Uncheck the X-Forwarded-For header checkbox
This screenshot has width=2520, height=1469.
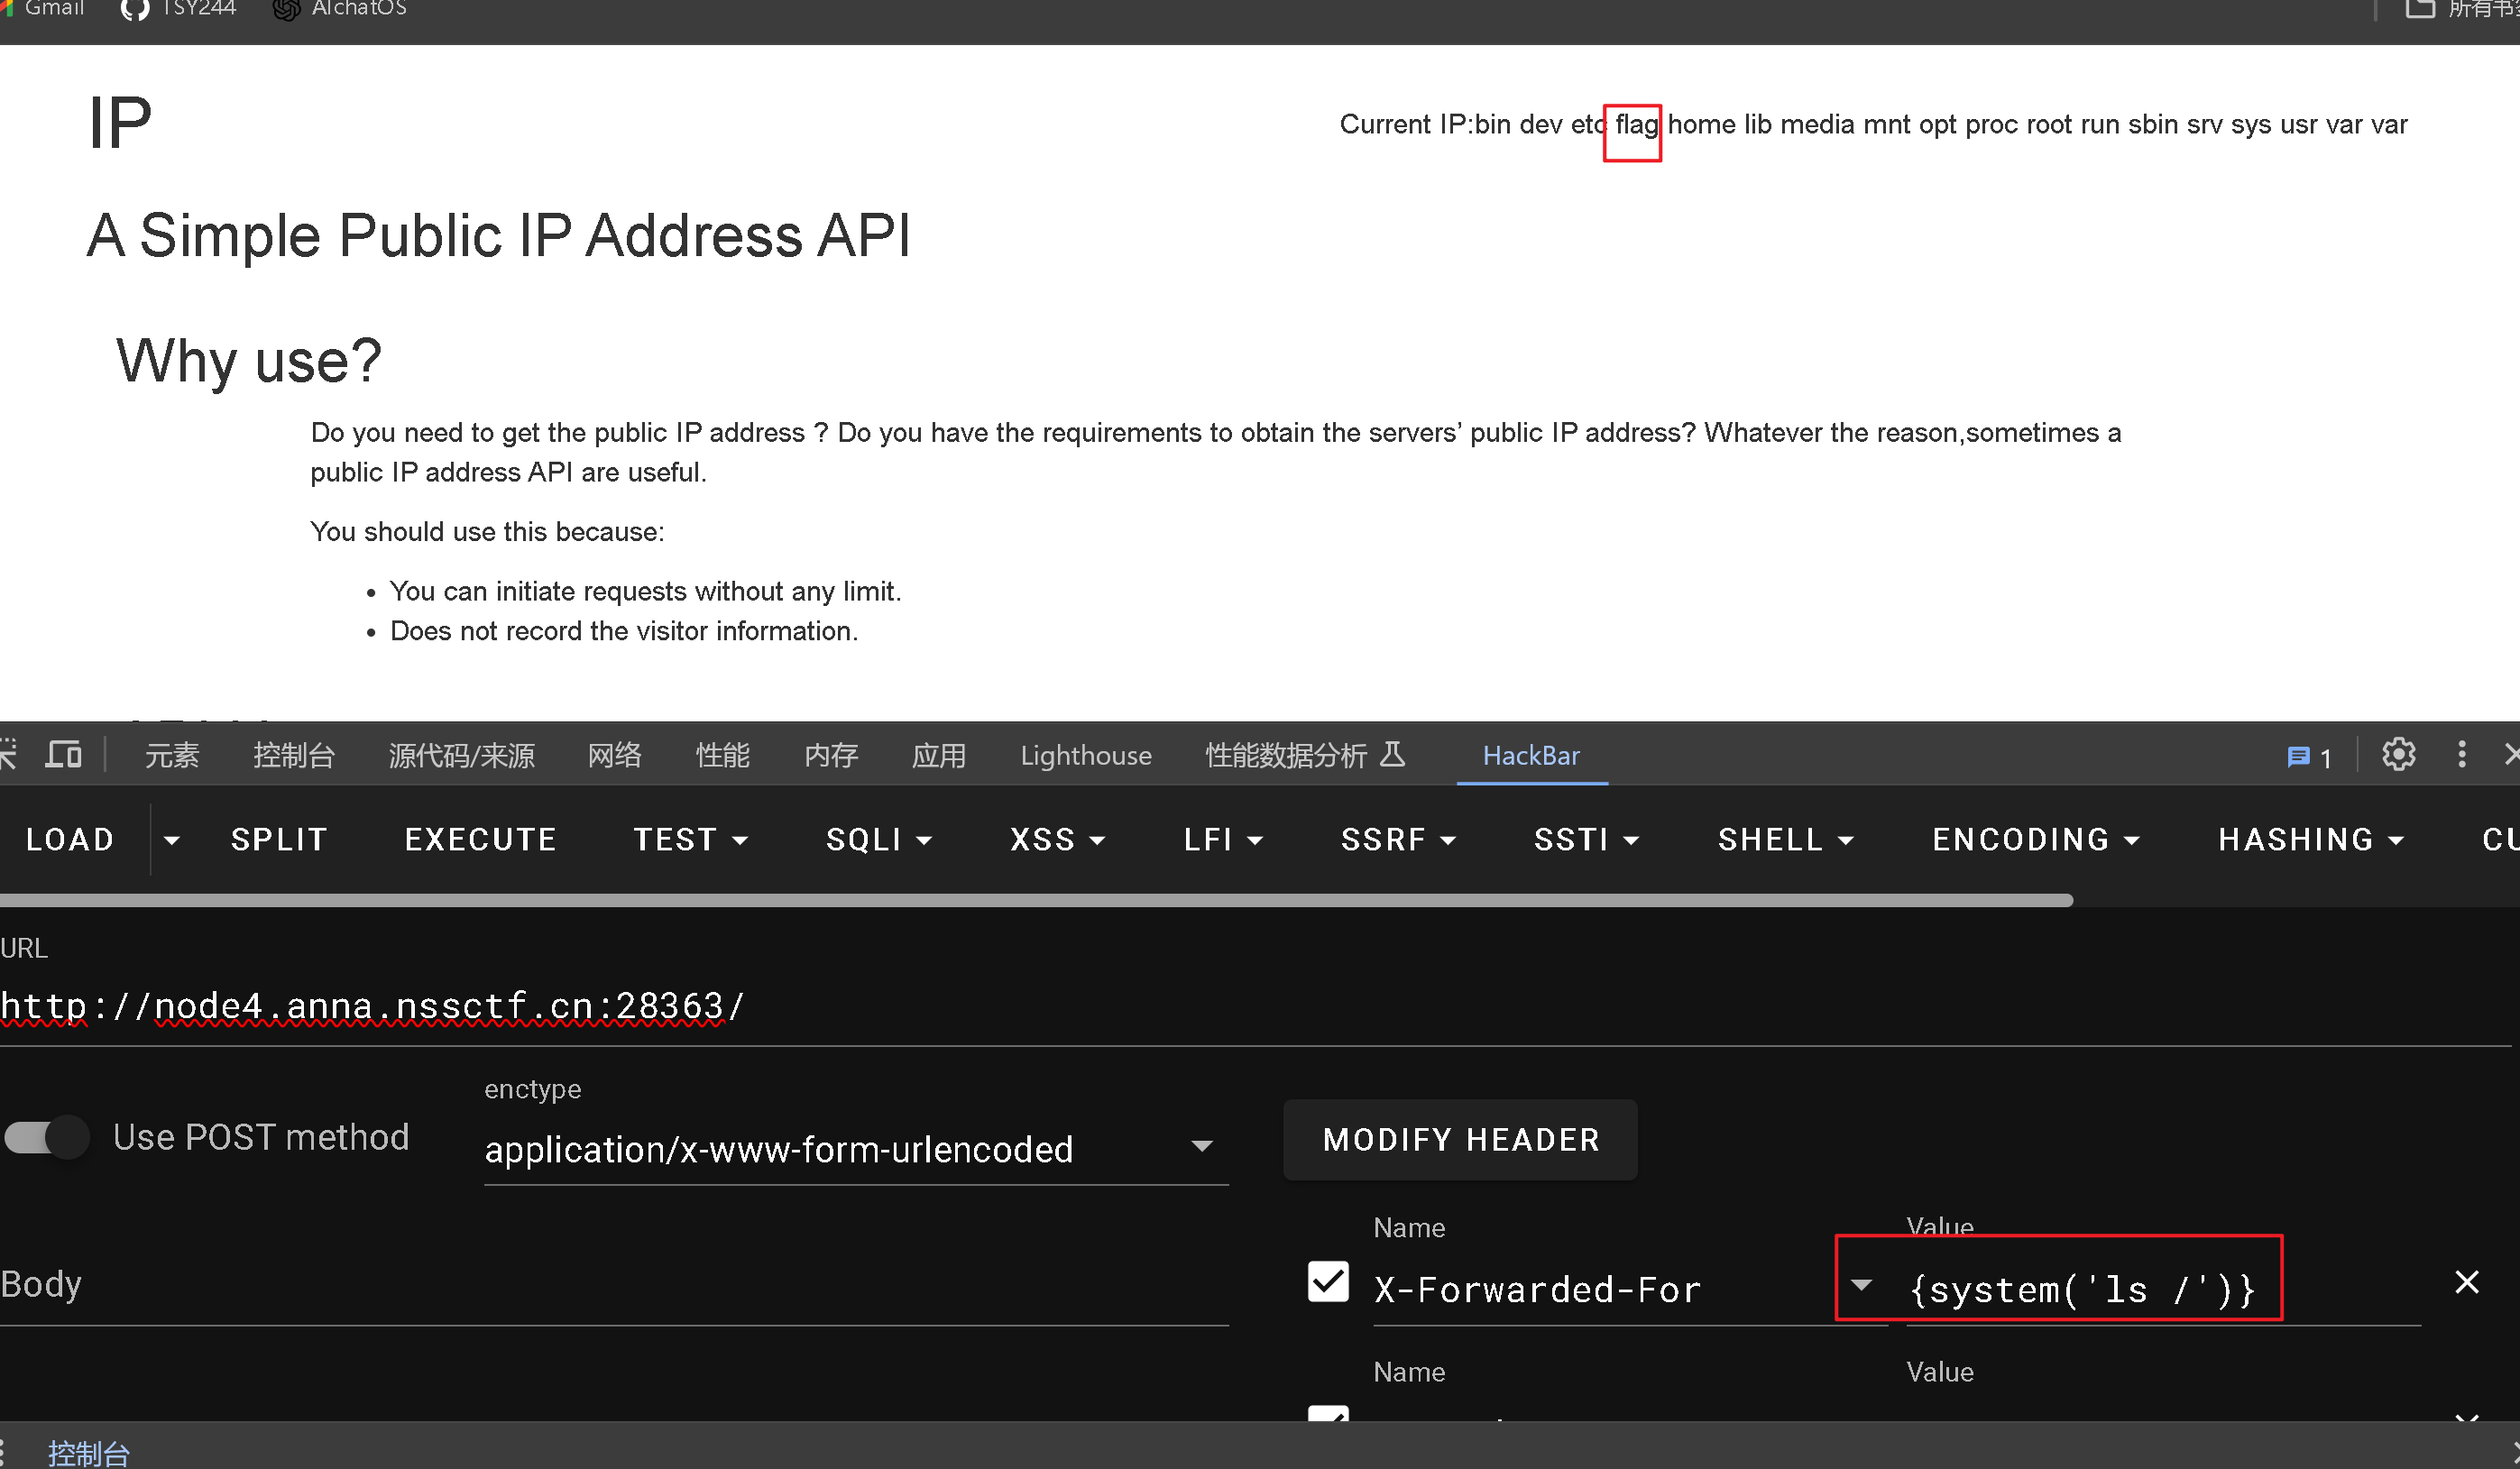tap(1328, 1282)
